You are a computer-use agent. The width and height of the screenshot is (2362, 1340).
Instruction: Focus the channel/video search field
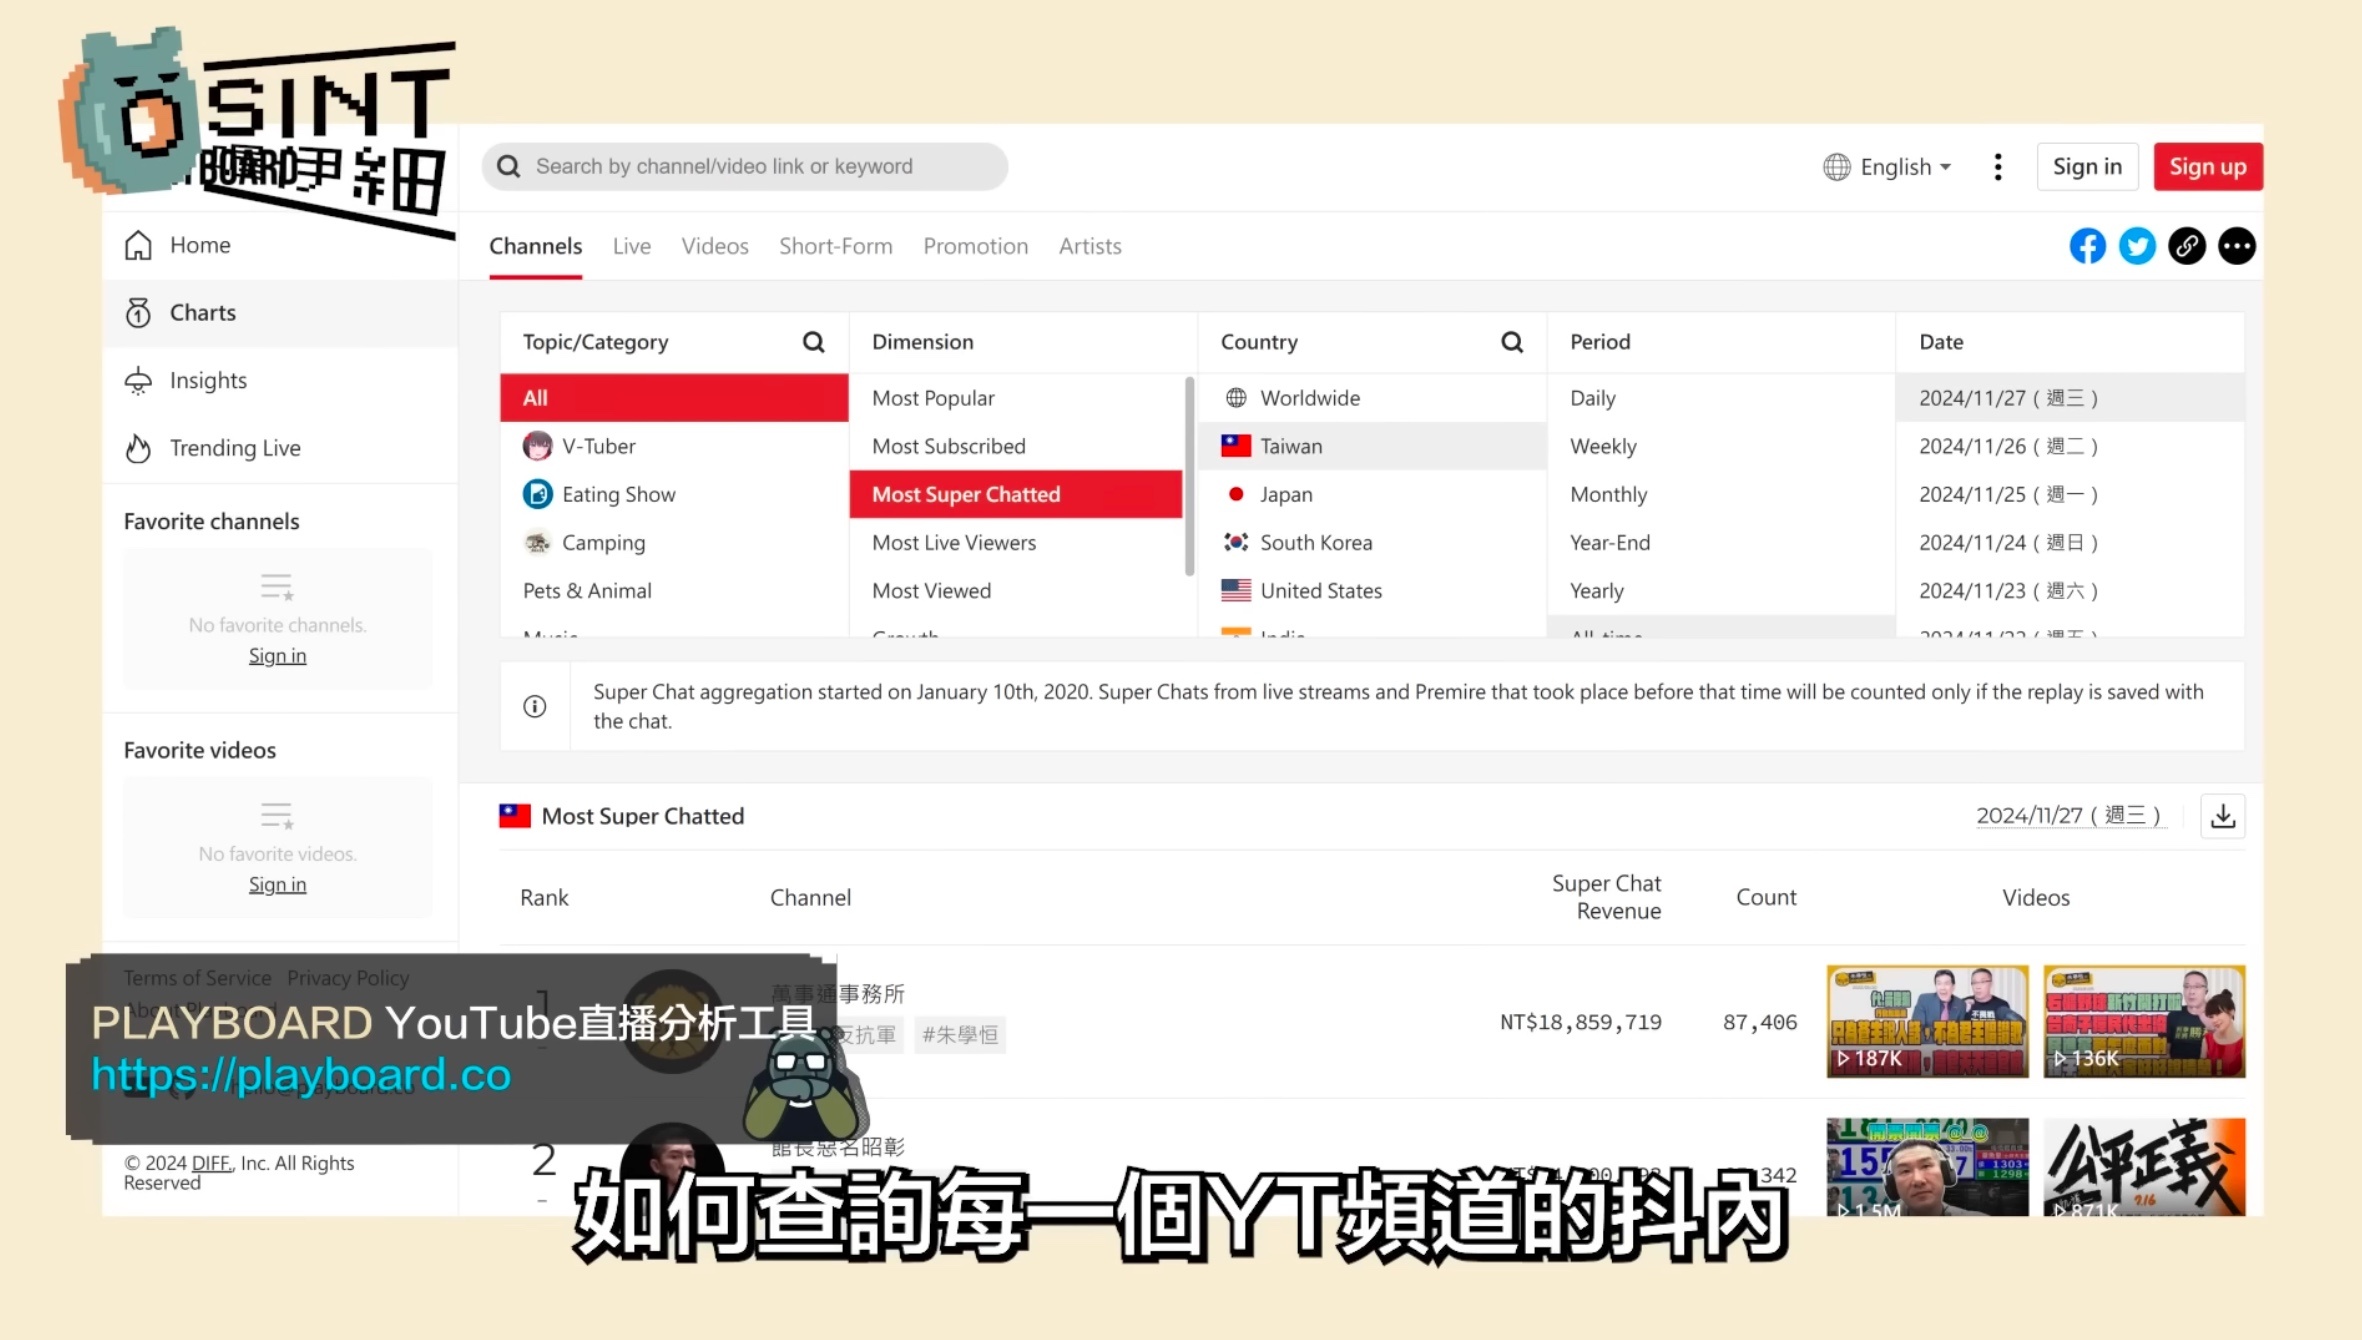tap(745, 166)
